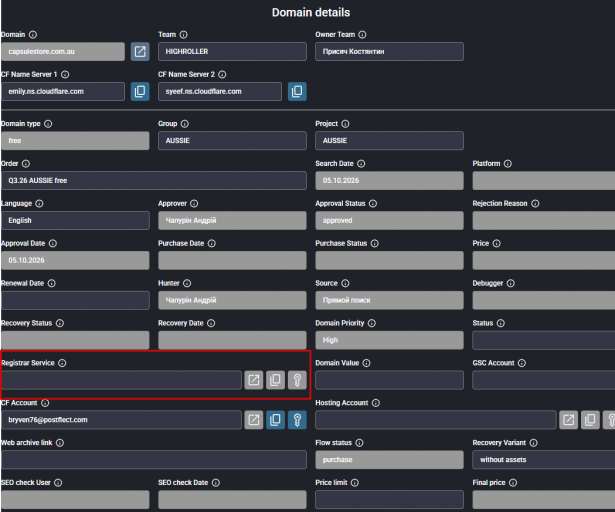Image resolution: width=615 pixels, height=512 pixels.
Task: Click info icon next to Domain type
Action: [48, 124]
